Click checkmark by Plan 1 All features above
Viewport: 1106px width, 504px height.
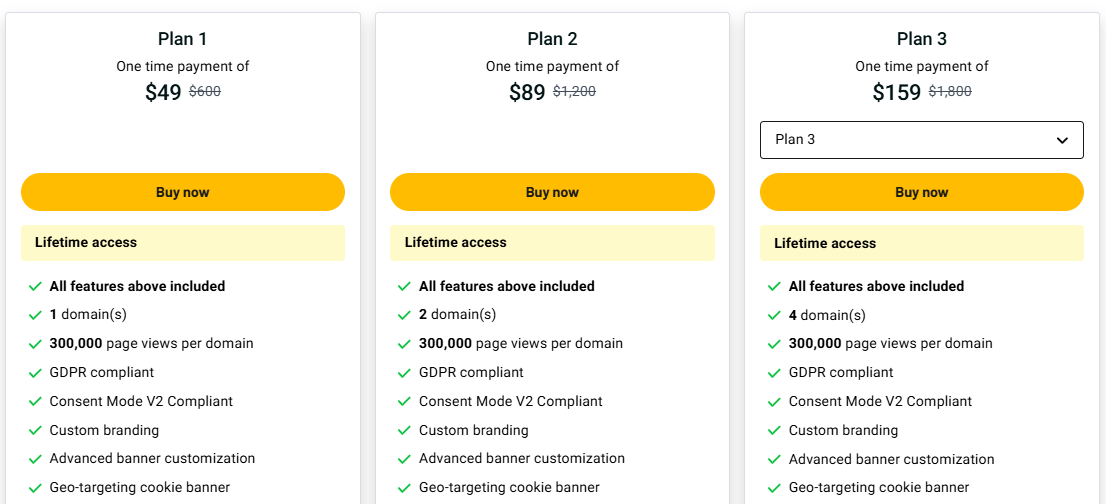(36, 287)
